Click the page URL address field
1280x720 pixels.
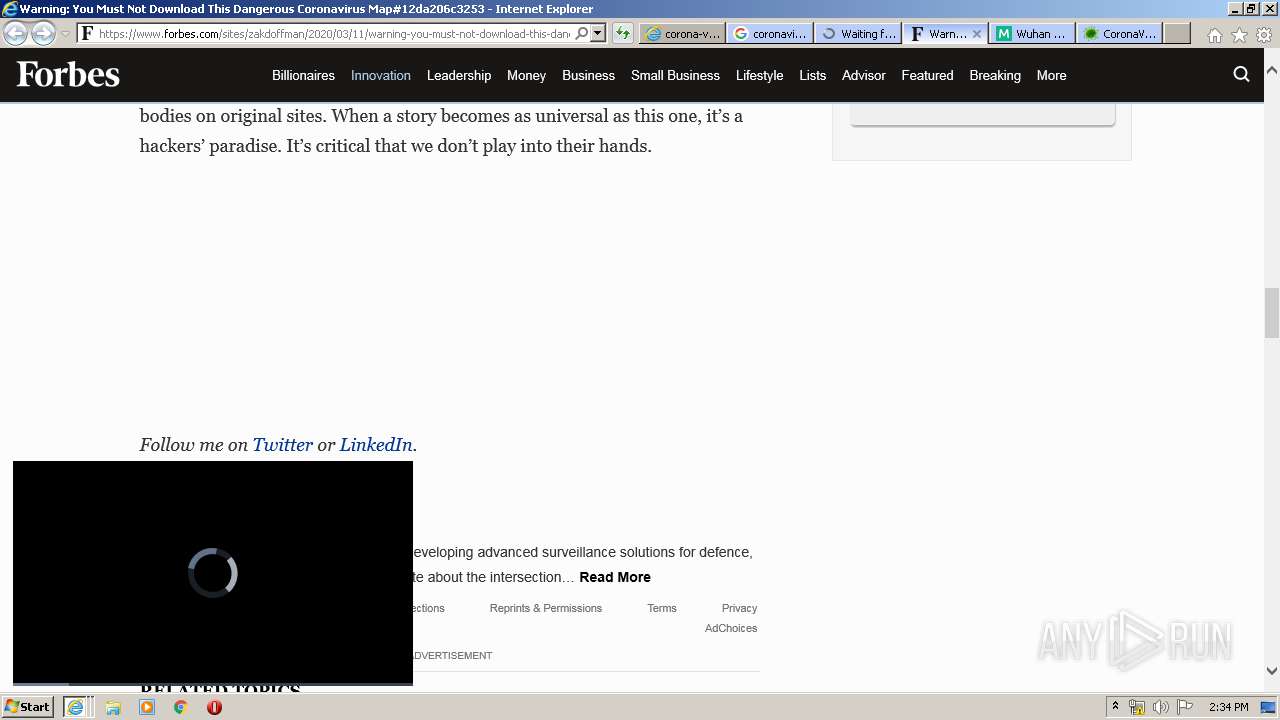[x=334, y=33]
